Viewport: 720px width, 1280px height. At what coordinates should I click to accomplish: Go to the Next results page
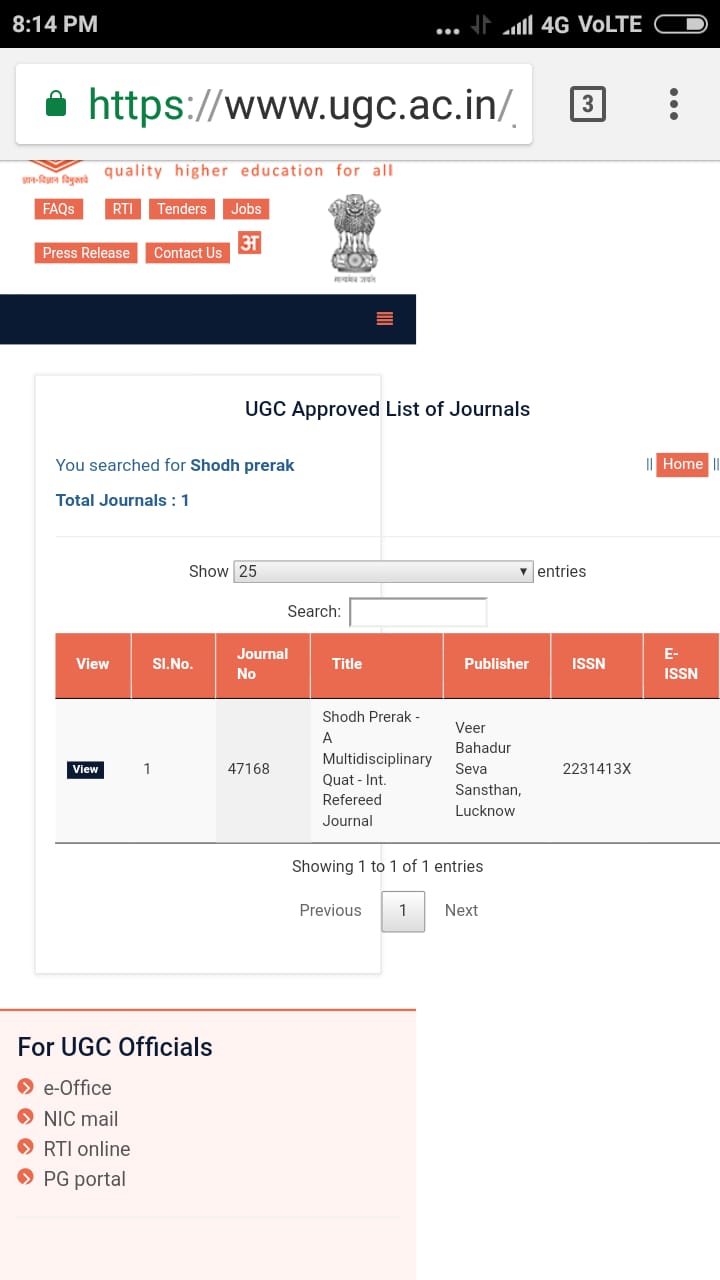(x=461, y=910)
